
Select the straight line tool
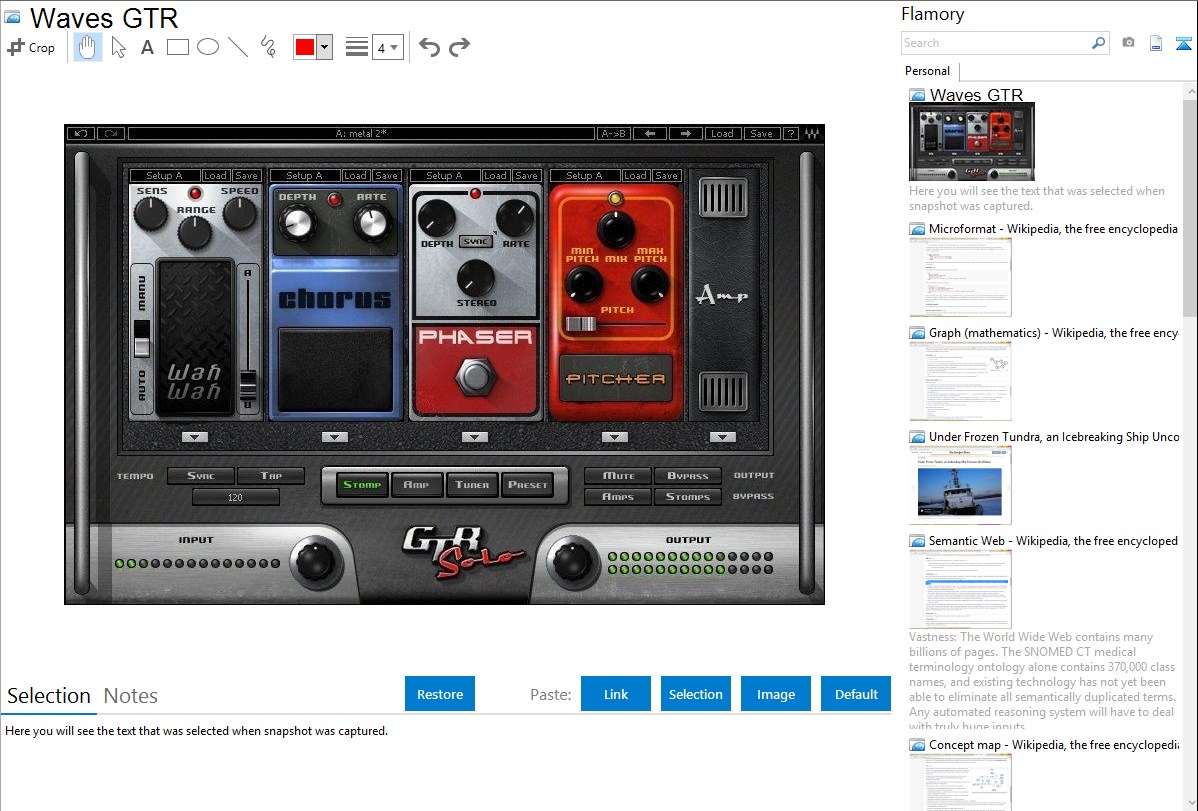[x=238, y=47]
